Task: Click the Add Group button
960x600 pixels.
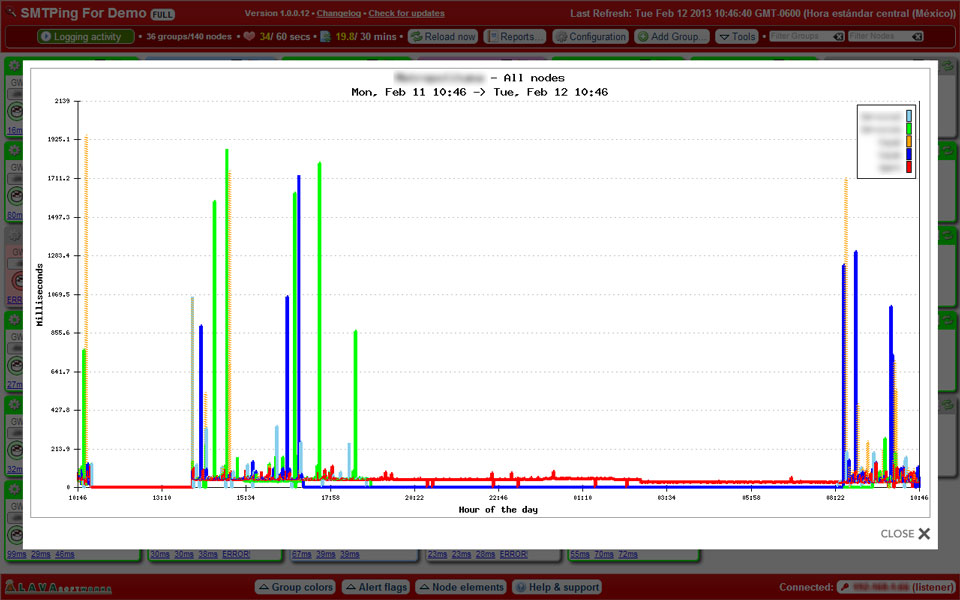Action: tap(672, 37)
